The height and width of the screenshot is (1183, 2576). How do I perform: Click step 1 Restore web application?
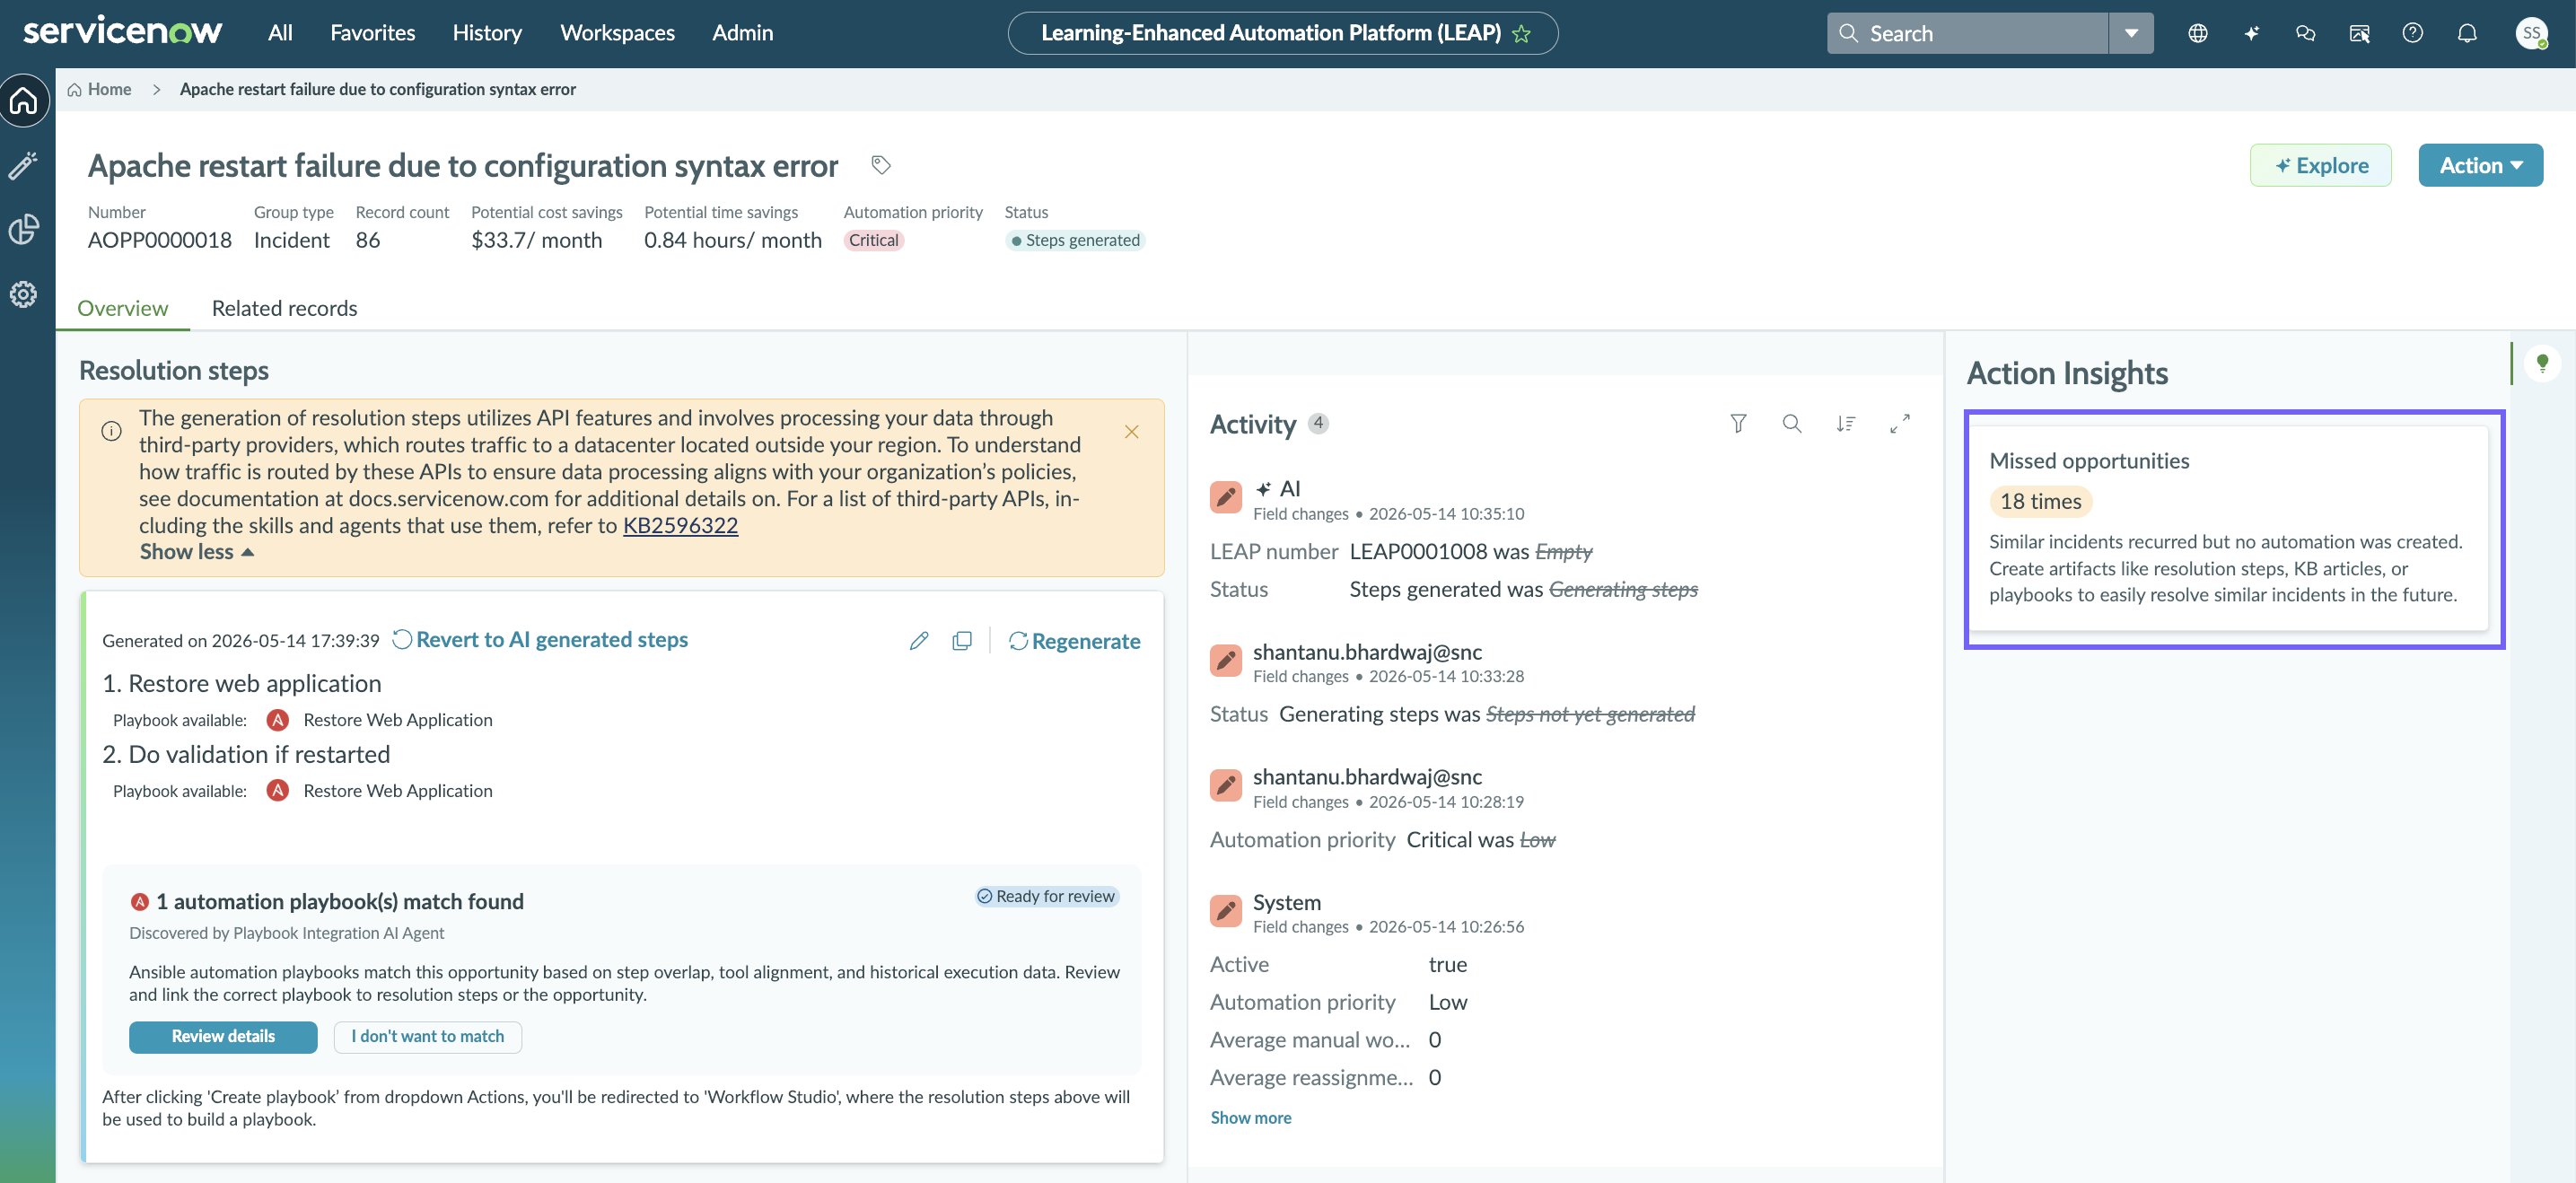(x=242, y=683)
